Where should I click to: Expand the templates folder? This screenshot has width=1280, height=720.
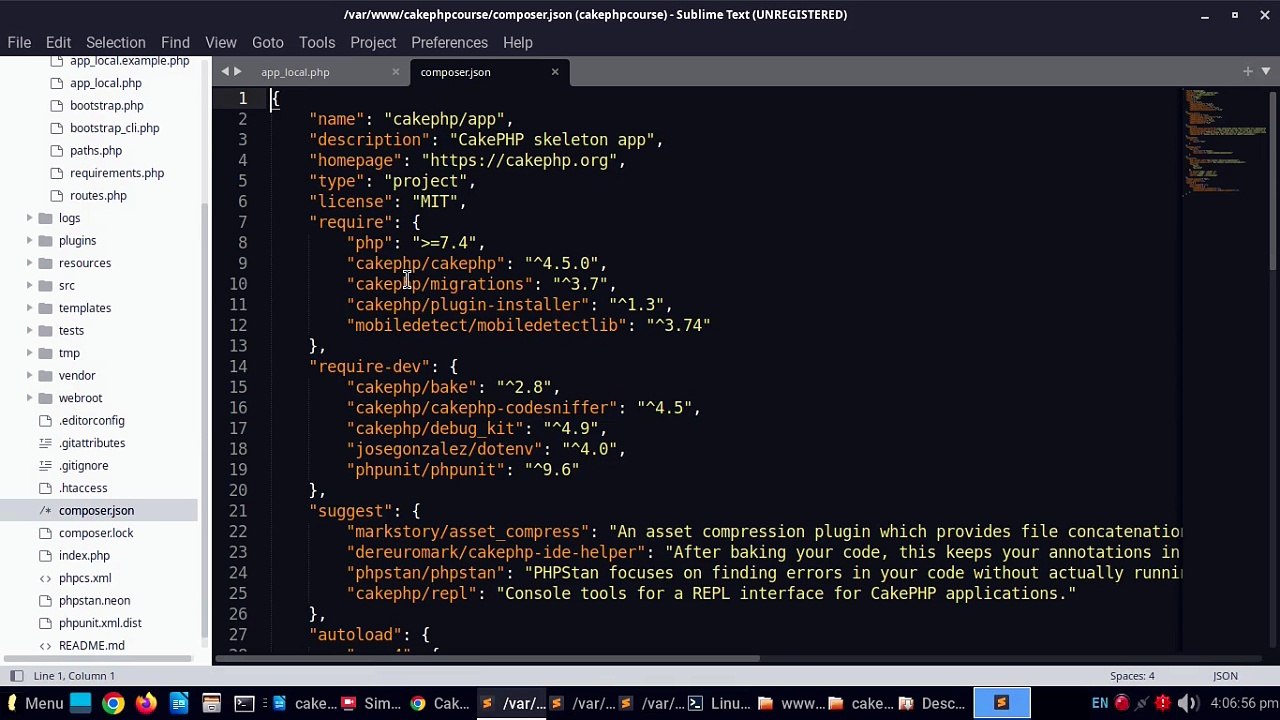(29, 308)
